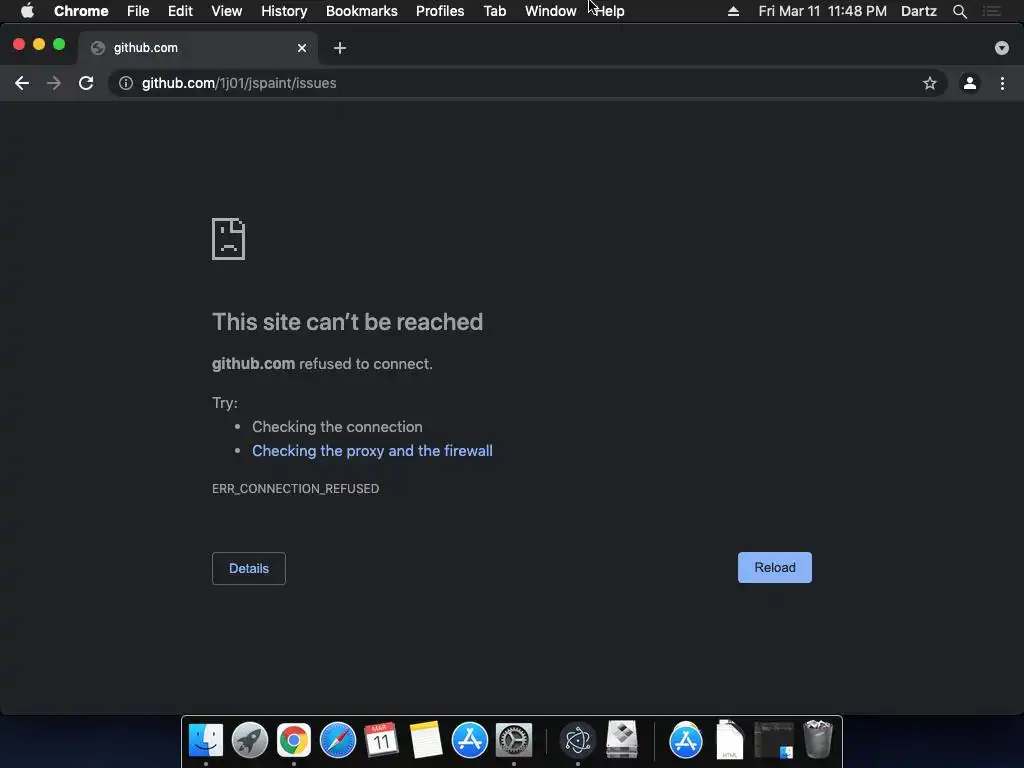Image resolution: width=1024 pixels, height=768 pixels.
Task: Close the github.com tab
Action: 302,48
